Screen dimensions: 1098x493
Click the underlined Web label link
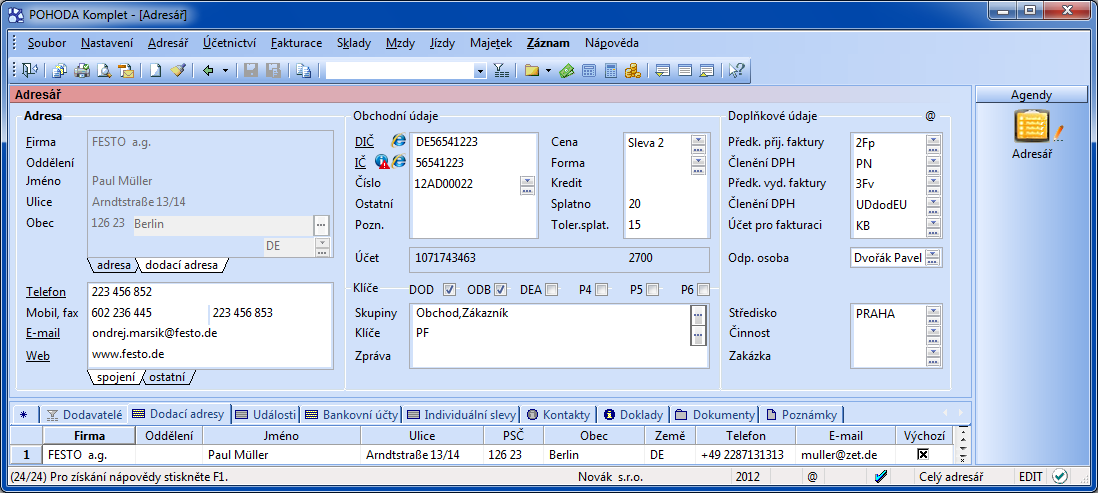pos(38,356)
